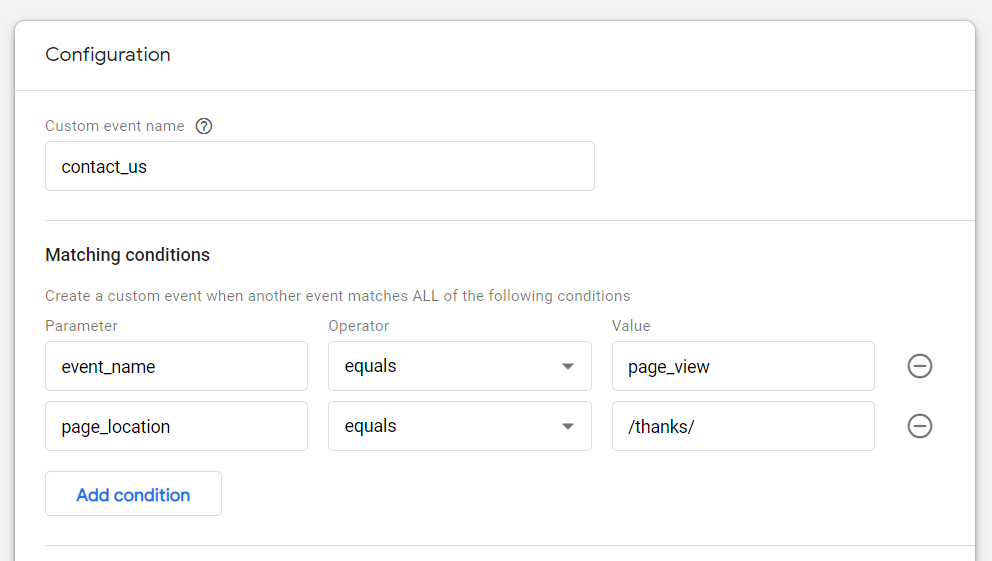This screenshot has height=561, width=992.
Task: Click the Add condition button
Action: (133, 494)
